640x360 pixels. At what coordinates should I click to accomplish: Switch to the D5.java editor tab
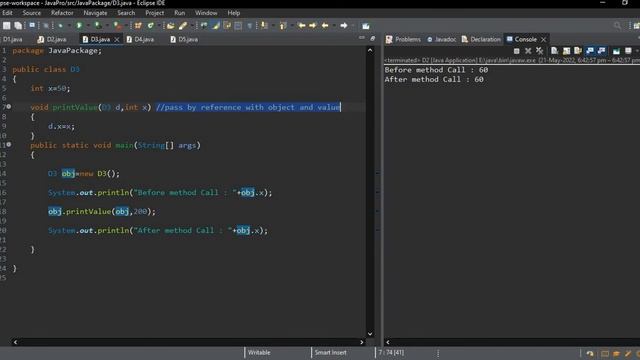(184, 39)
